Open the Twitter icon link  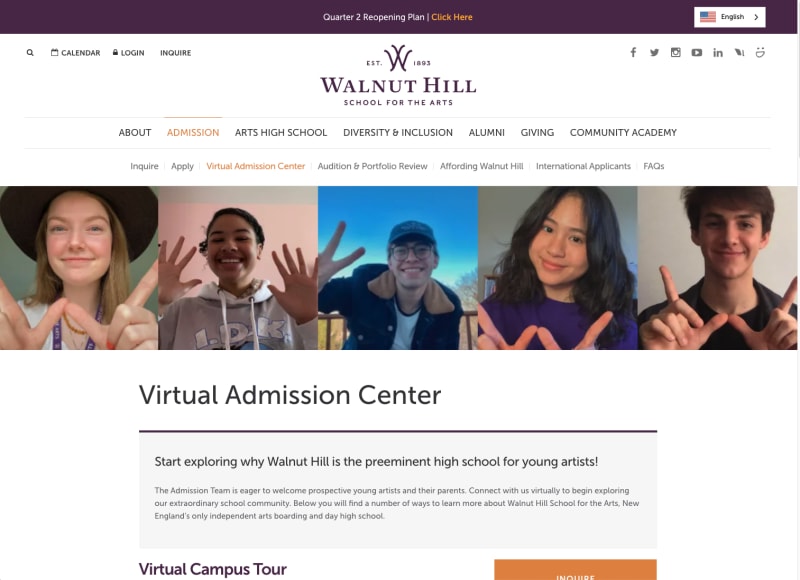(x=654, y=52)
